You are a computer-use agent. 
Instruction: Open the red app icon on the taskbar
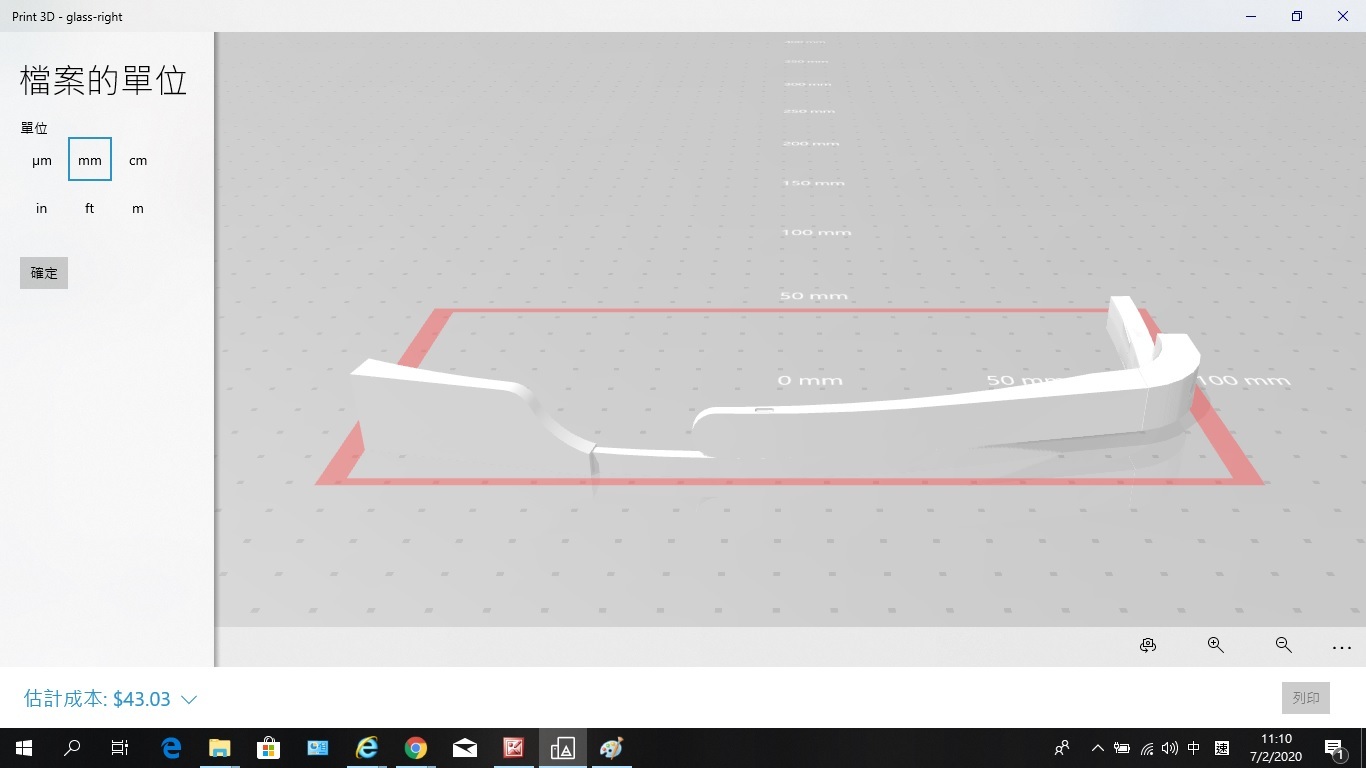514,748
